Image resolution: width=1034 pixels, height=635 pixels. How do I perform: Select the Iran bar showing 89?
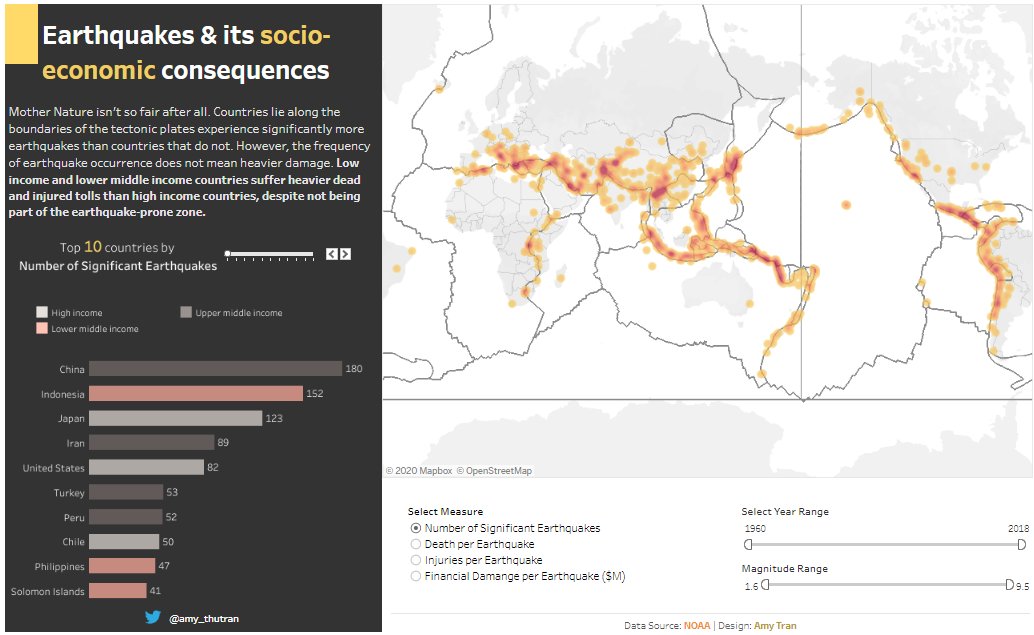(152, 442)
